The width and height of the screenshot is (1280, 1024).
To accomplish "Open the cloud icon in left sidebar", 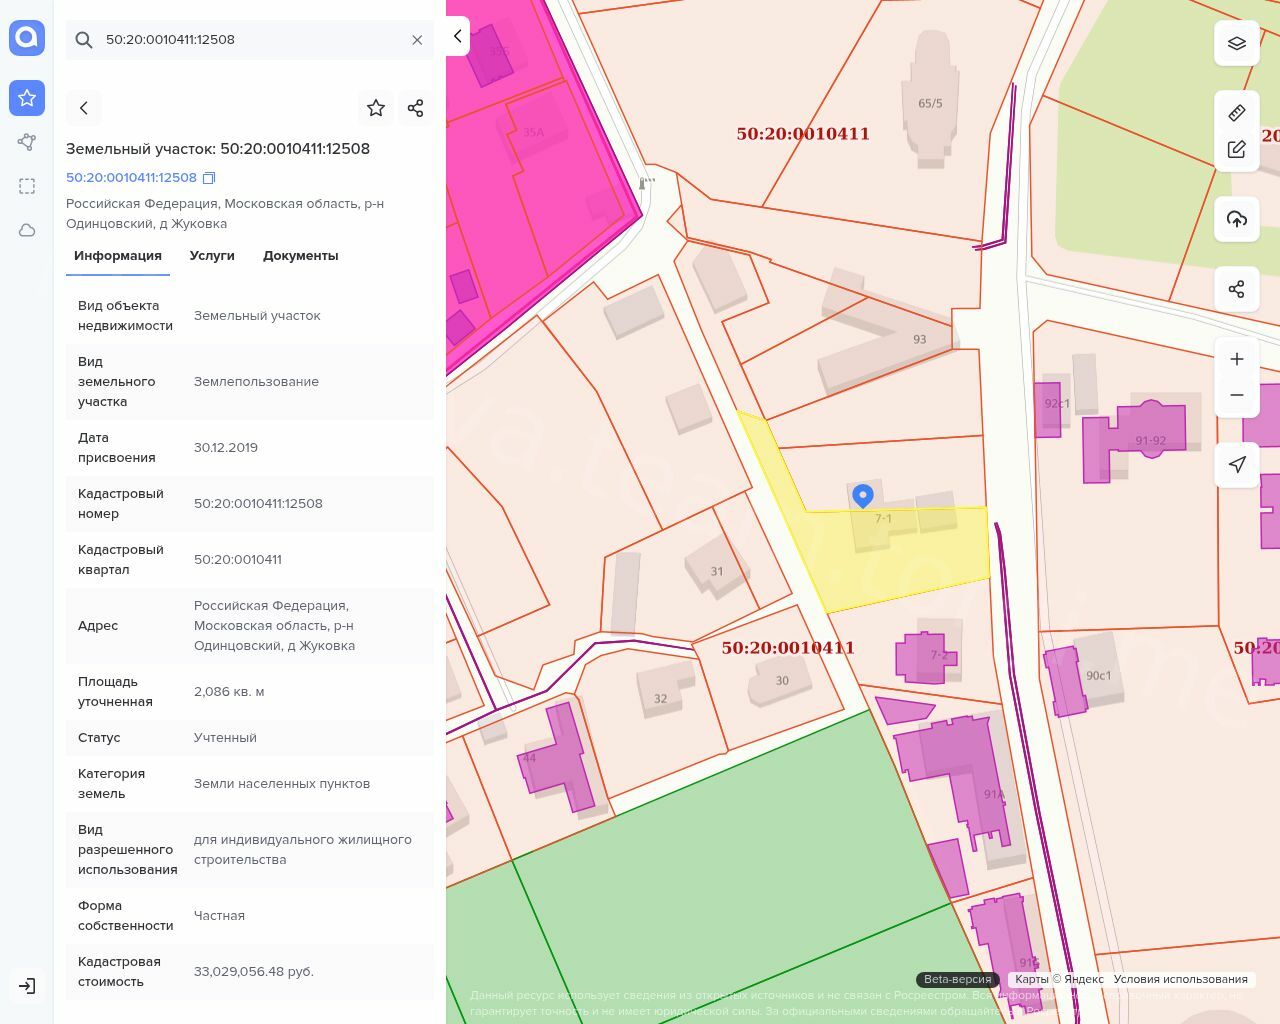I will pos(27,230).
